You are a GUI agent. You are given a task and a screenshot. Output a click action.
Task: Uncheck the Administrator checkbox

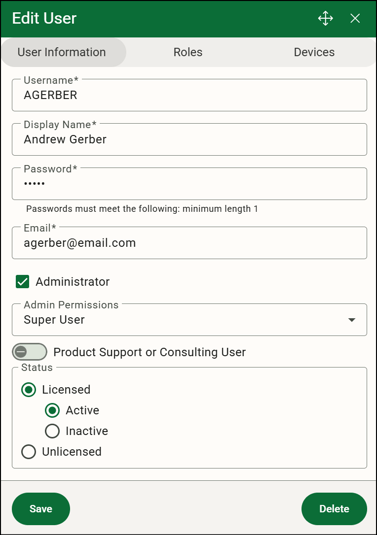[23, 282]
